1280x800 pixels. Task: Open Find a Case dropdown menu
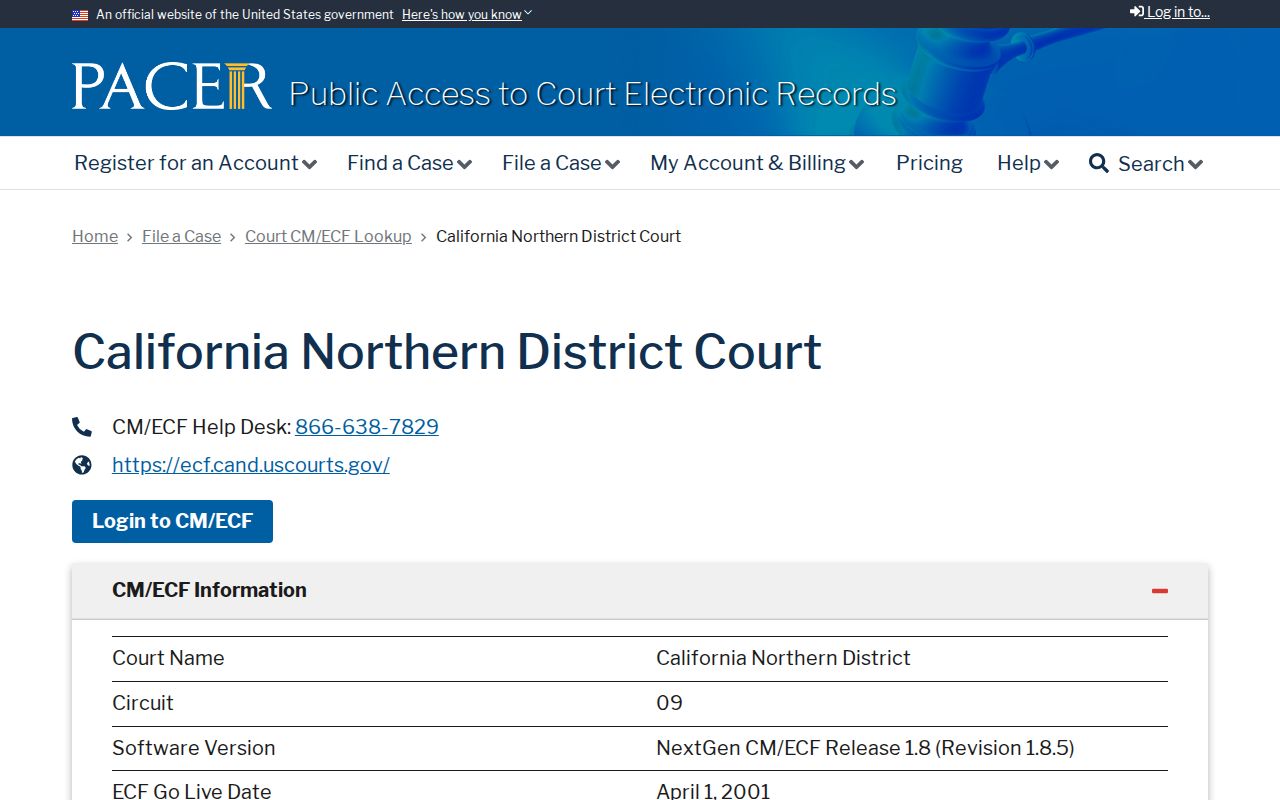pos(409,163)
